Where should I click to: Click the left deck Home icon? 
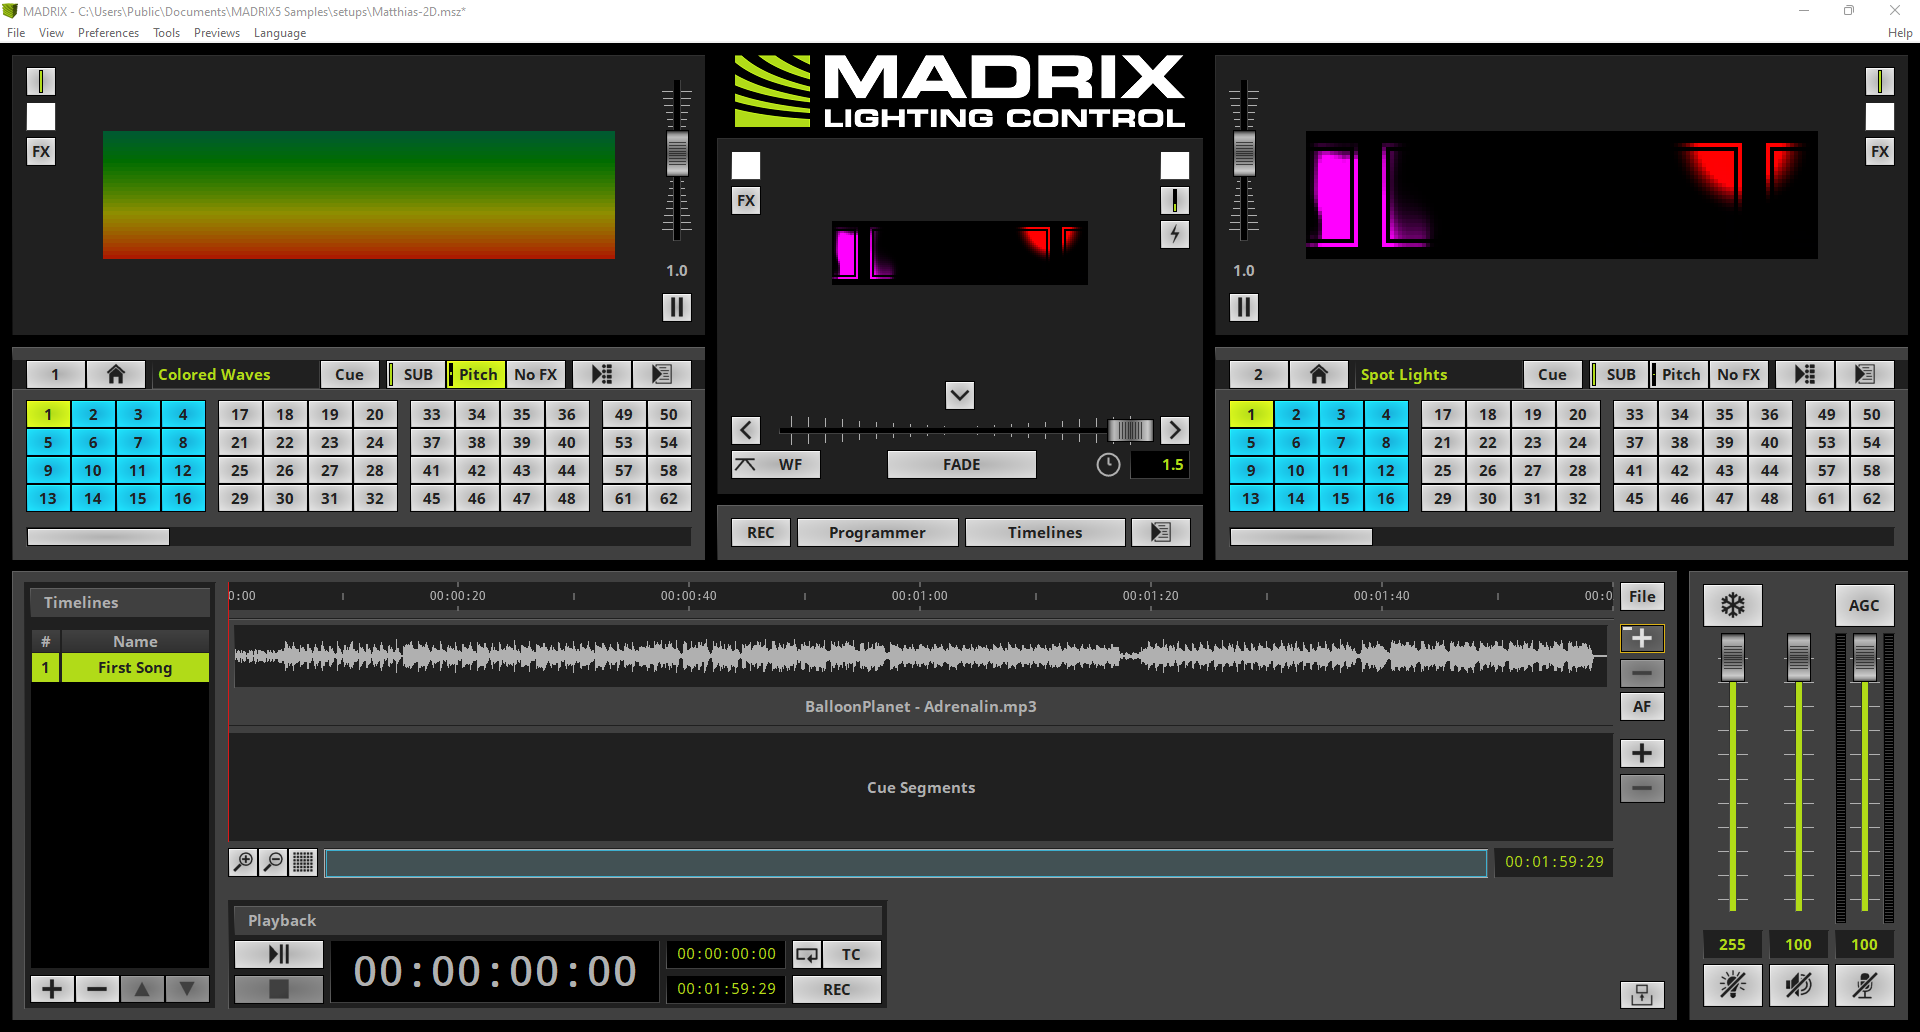116,374
